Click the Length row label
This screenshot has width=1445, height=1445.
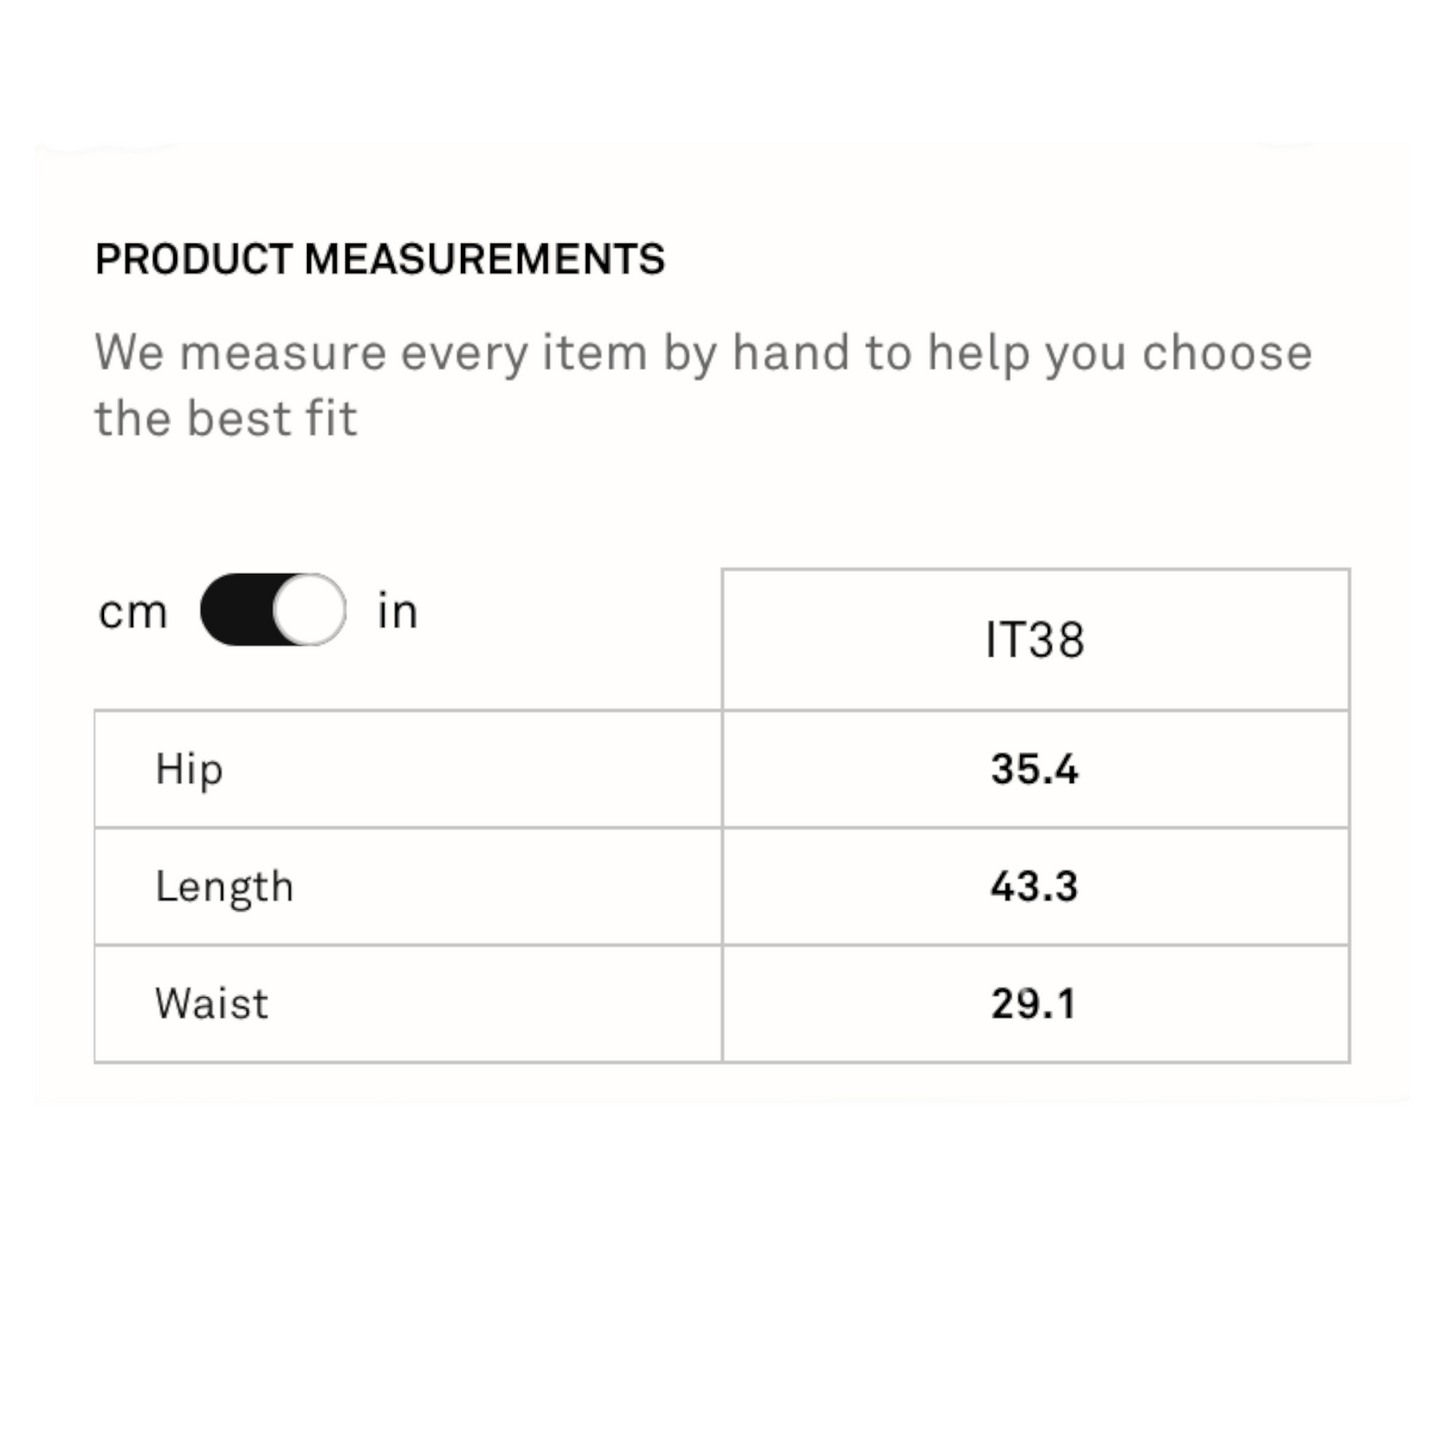click(224, 887)
